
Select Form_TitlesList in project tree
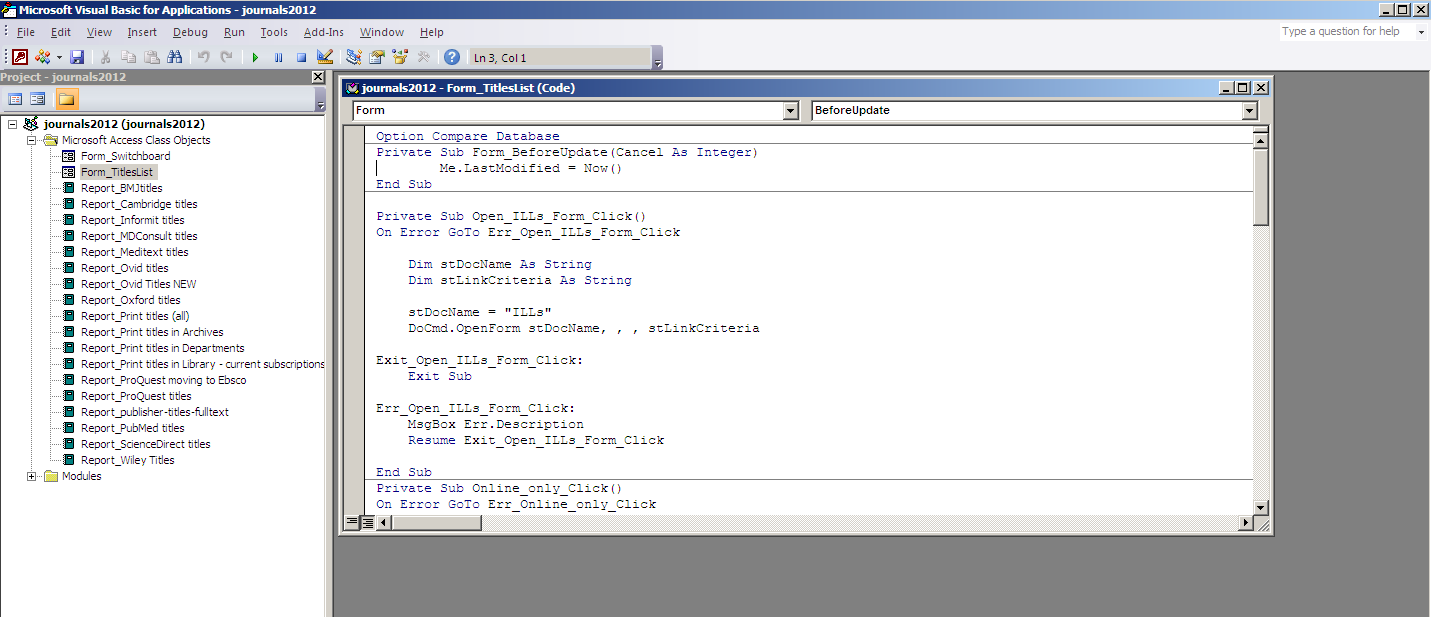117,172
